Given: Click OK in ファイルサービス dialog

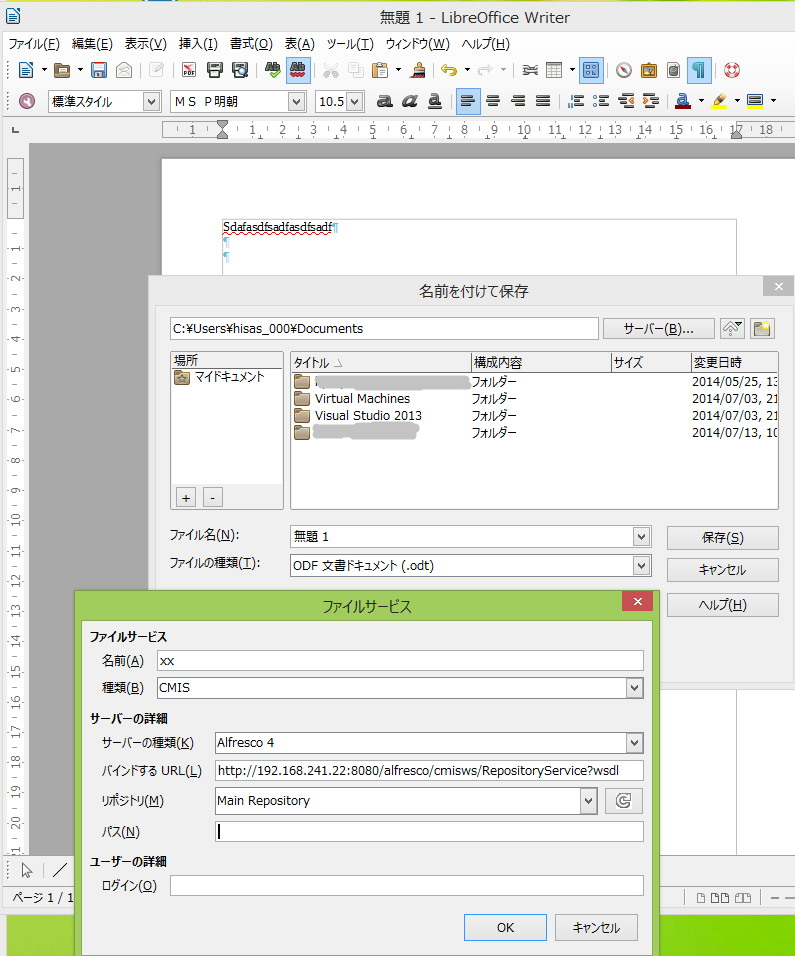Looking at the screenshot, I should pos(505,927).
